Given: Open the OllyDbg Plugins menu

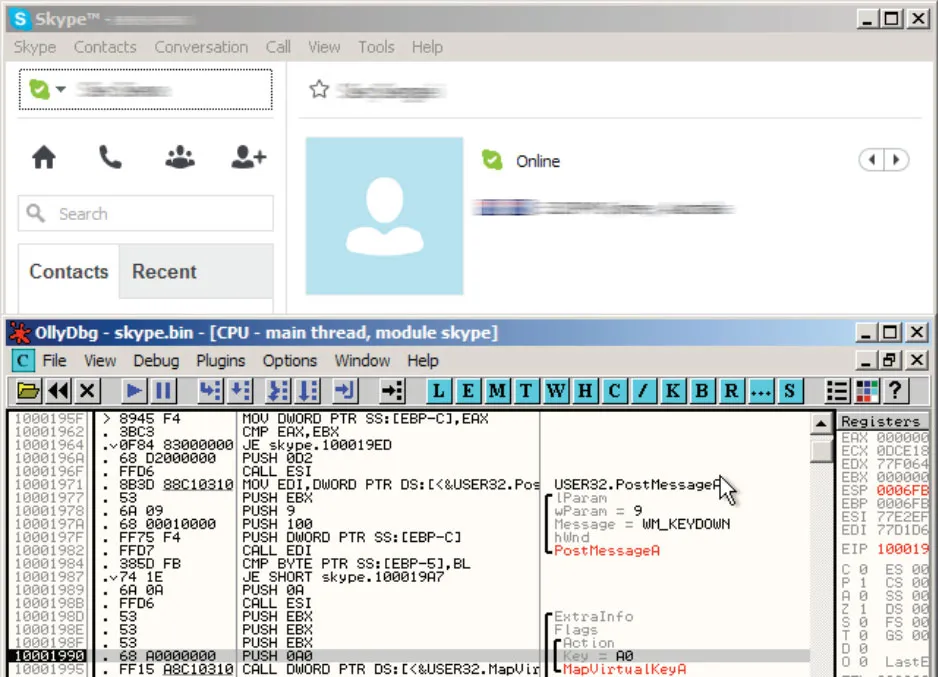Looking at the screenshot, I should click(221, 361).
